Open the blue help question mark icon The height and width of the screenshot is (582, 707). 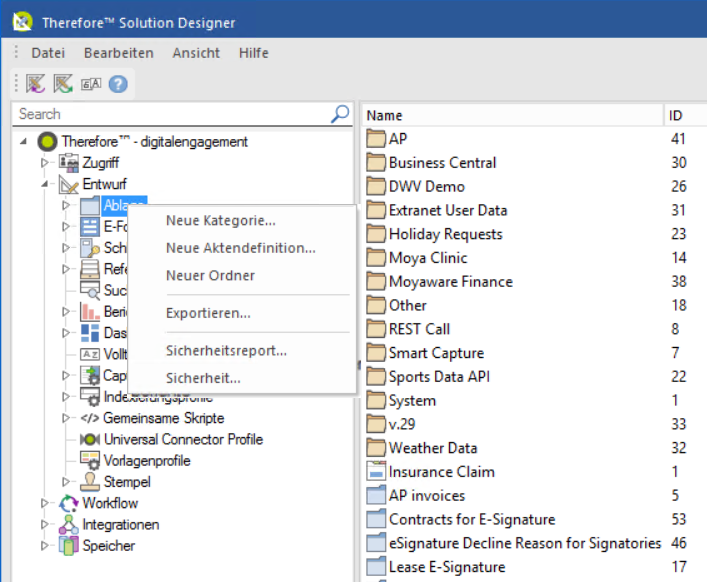click(x=118, y=84)
